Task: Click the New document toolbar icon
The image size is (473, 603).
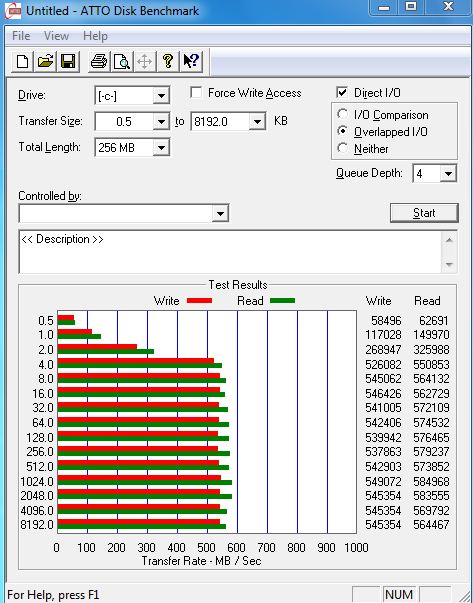Action: coord(22,62)
